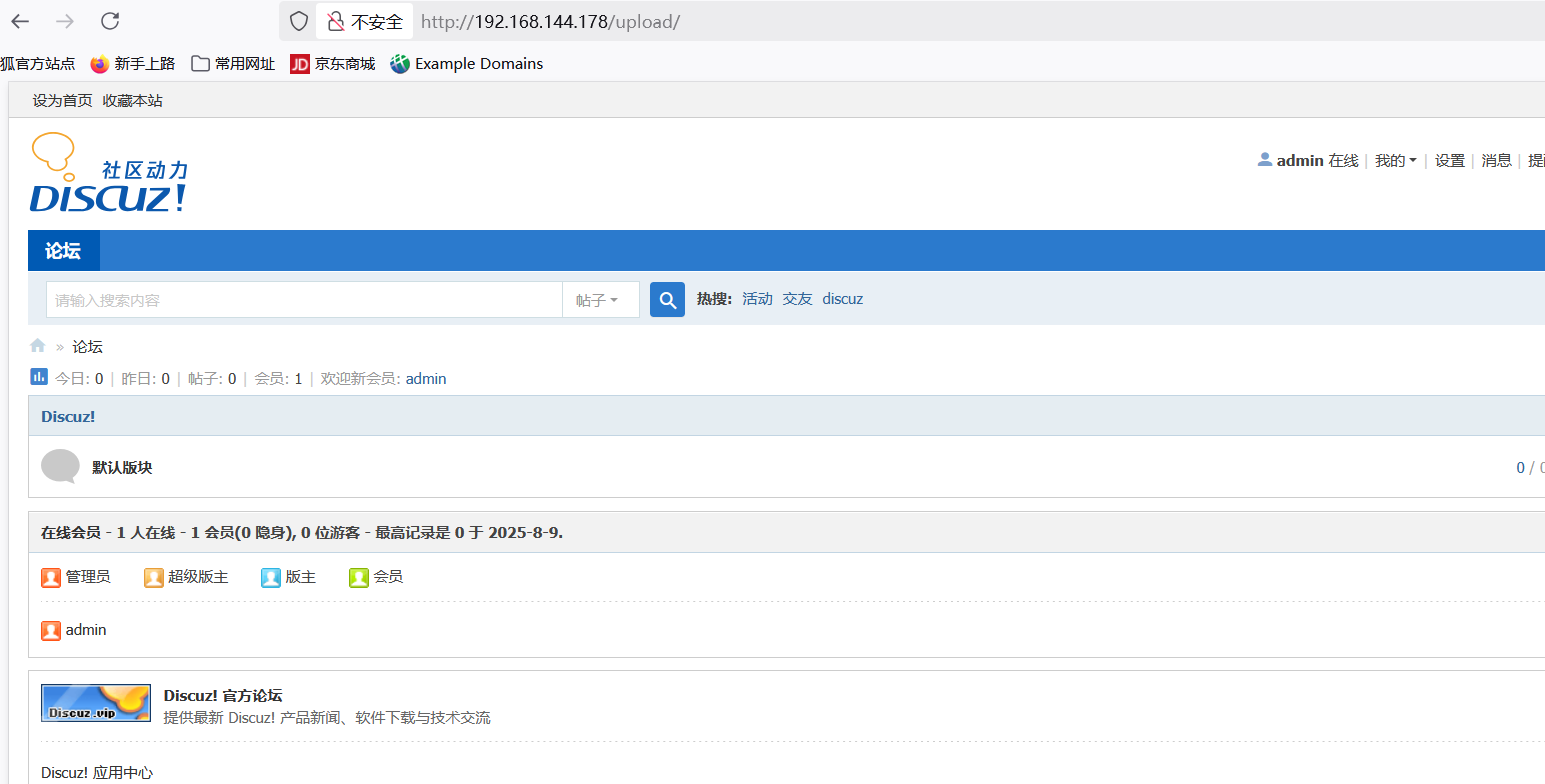Click admin in online members list

coord(86,630)
